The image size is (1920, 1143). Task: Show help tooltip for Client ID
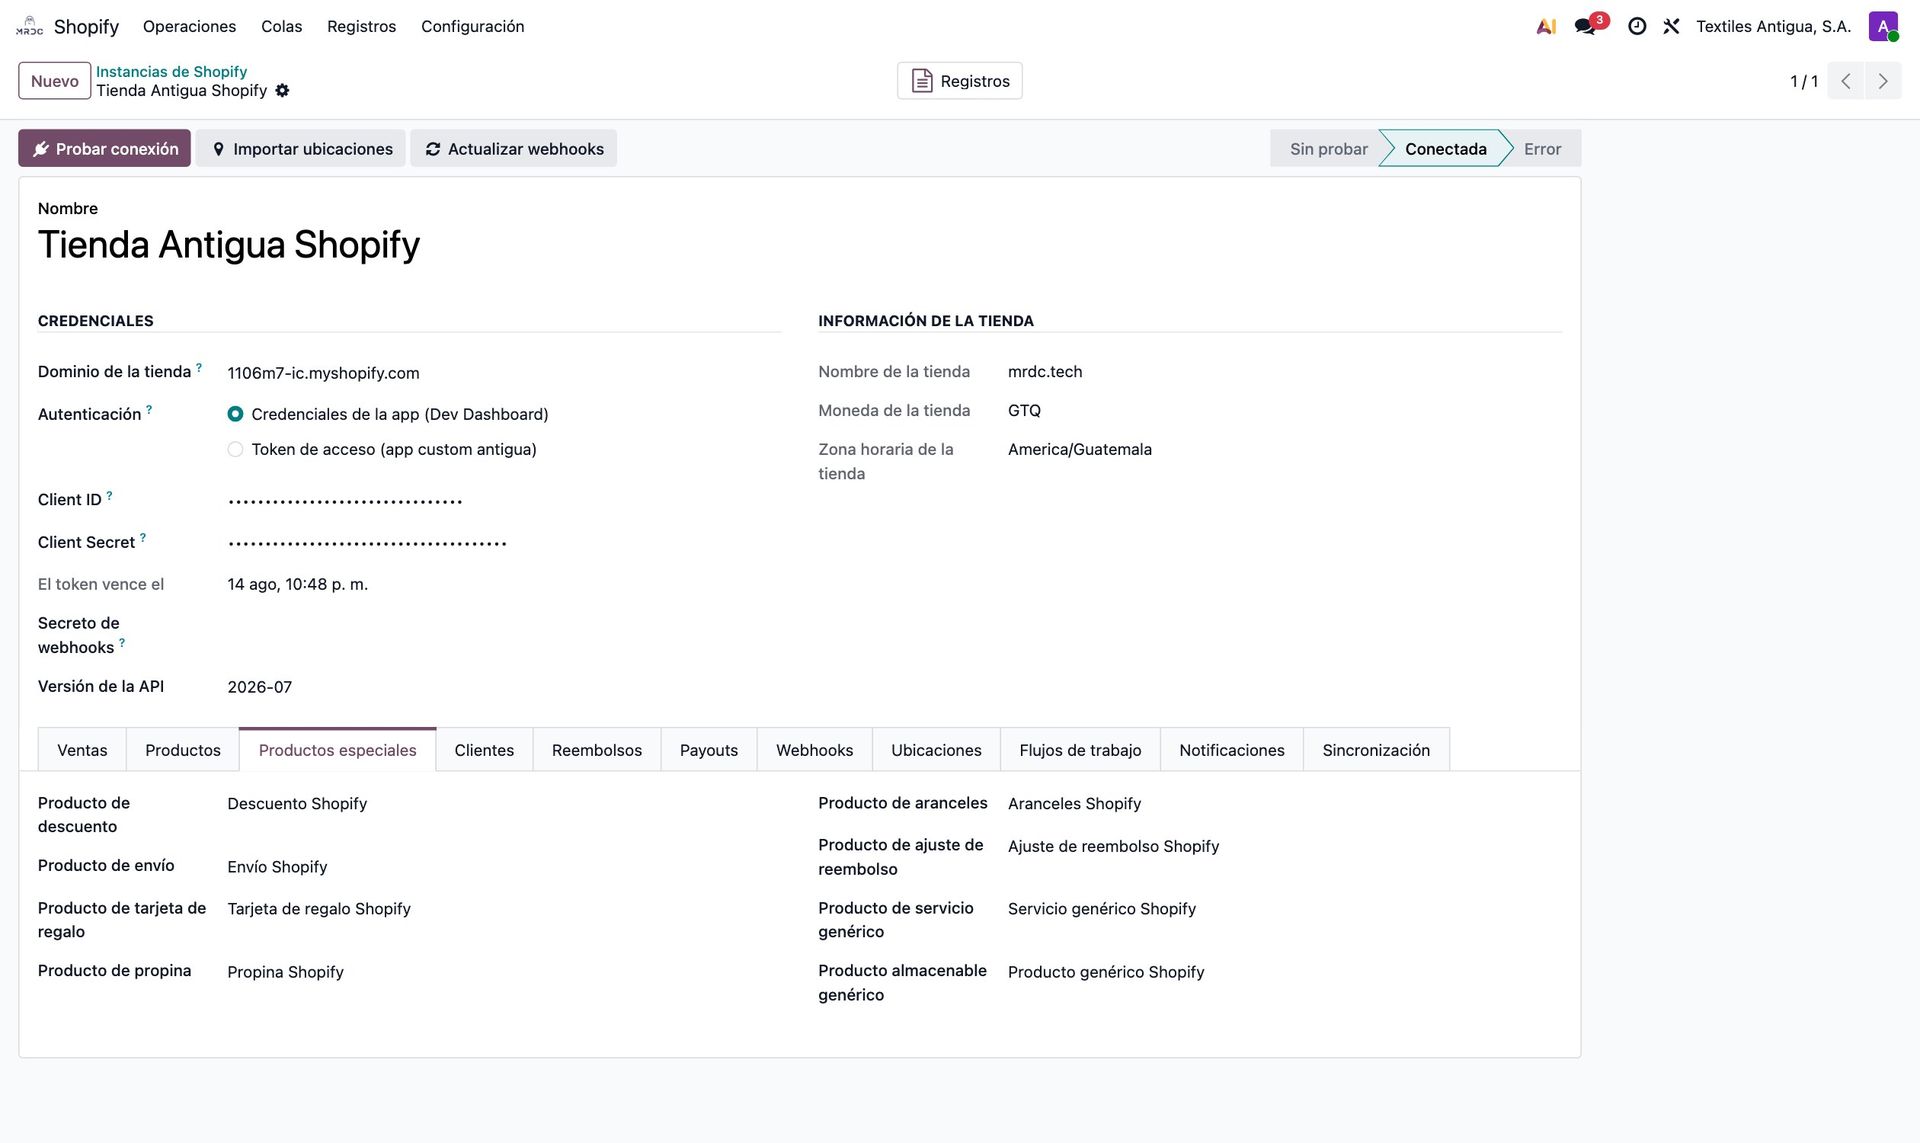point(109,496)
